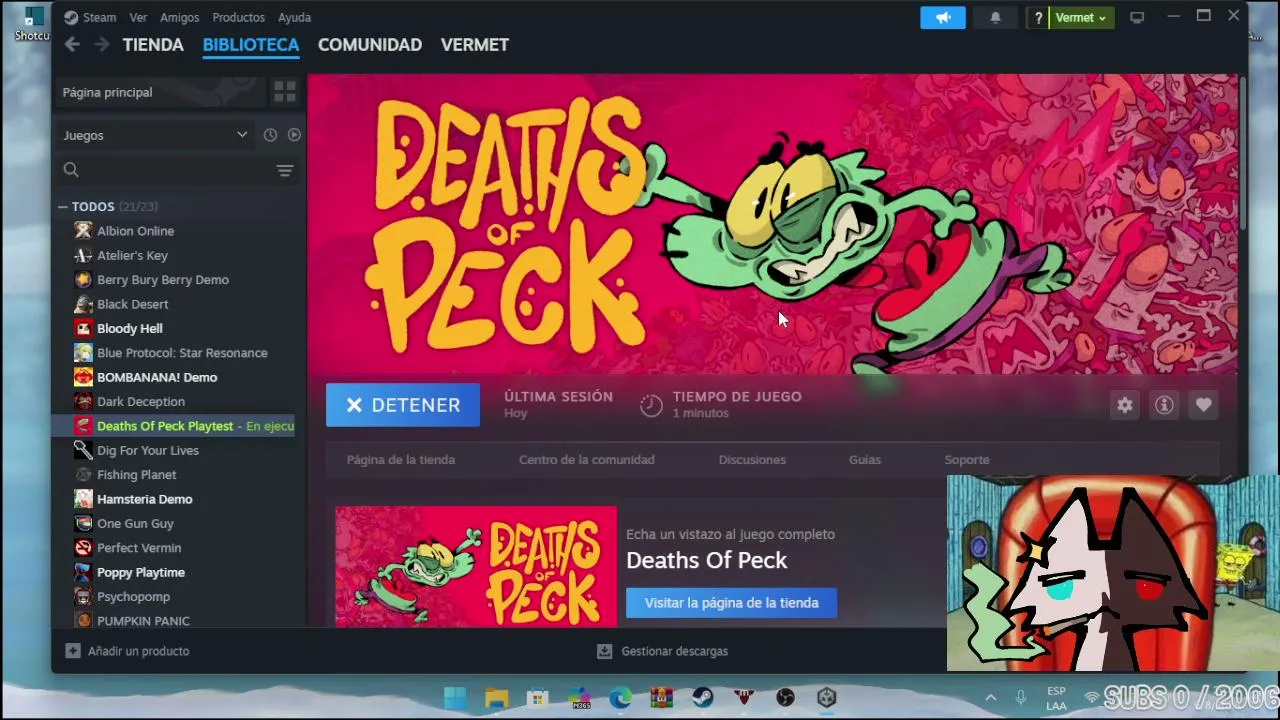Open the Ayuda menu
1280x720 pixels.
pyautogui.click(x=294, y=17)
